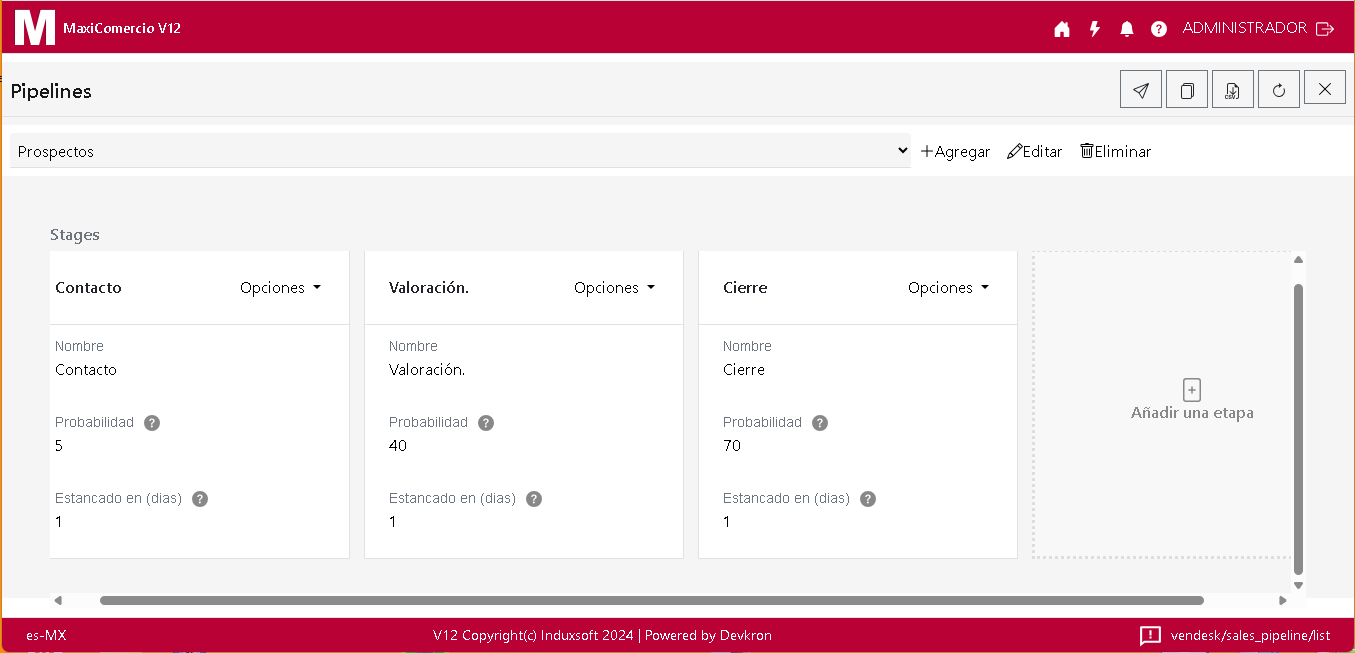Refresh the Pipelines list

1279,90
